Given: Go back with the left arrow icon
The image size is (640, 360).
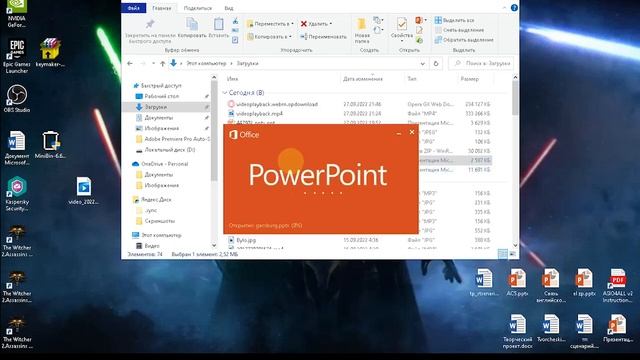Looking at the screenshot, I should point(130,63).
